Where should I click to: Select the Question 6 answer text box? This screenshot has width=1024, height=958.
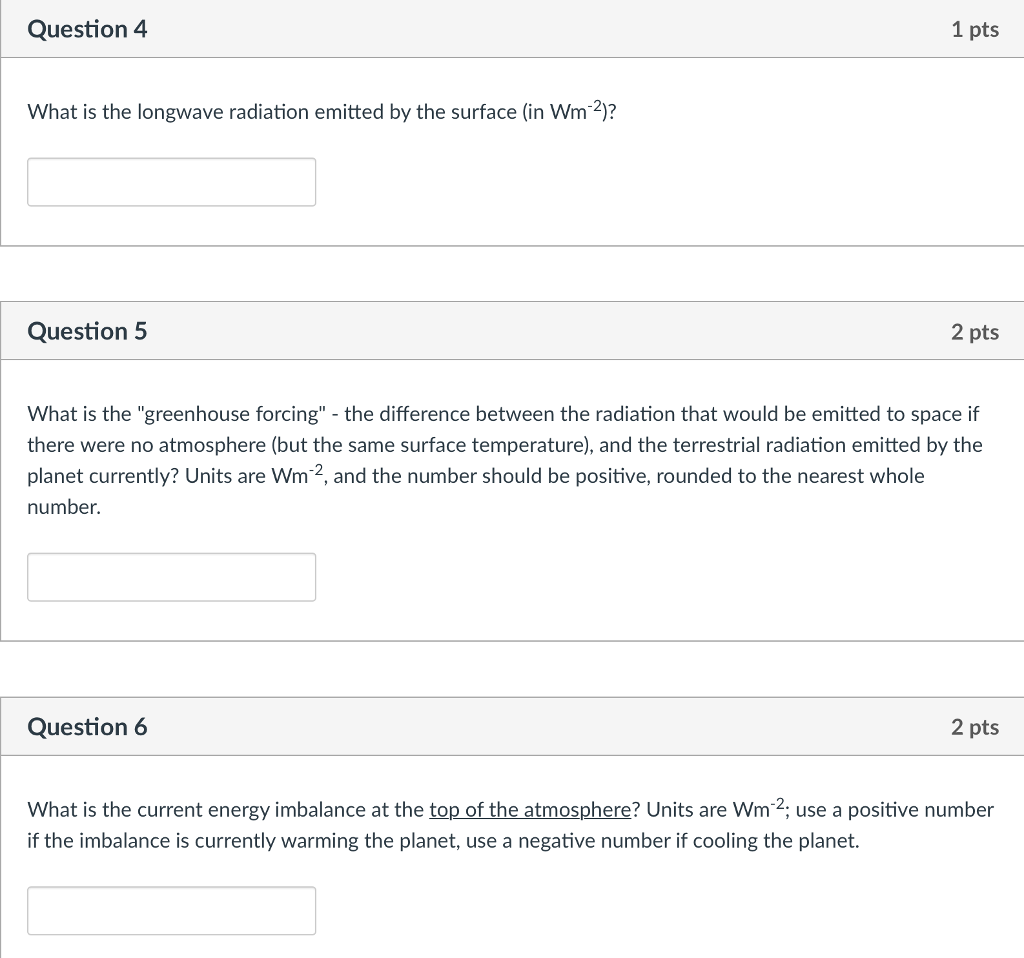171,910
